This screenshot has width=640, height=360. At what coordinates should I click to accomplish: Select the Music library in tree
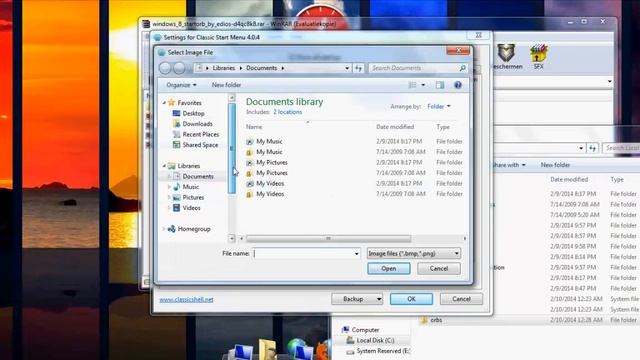pos(190,187)
